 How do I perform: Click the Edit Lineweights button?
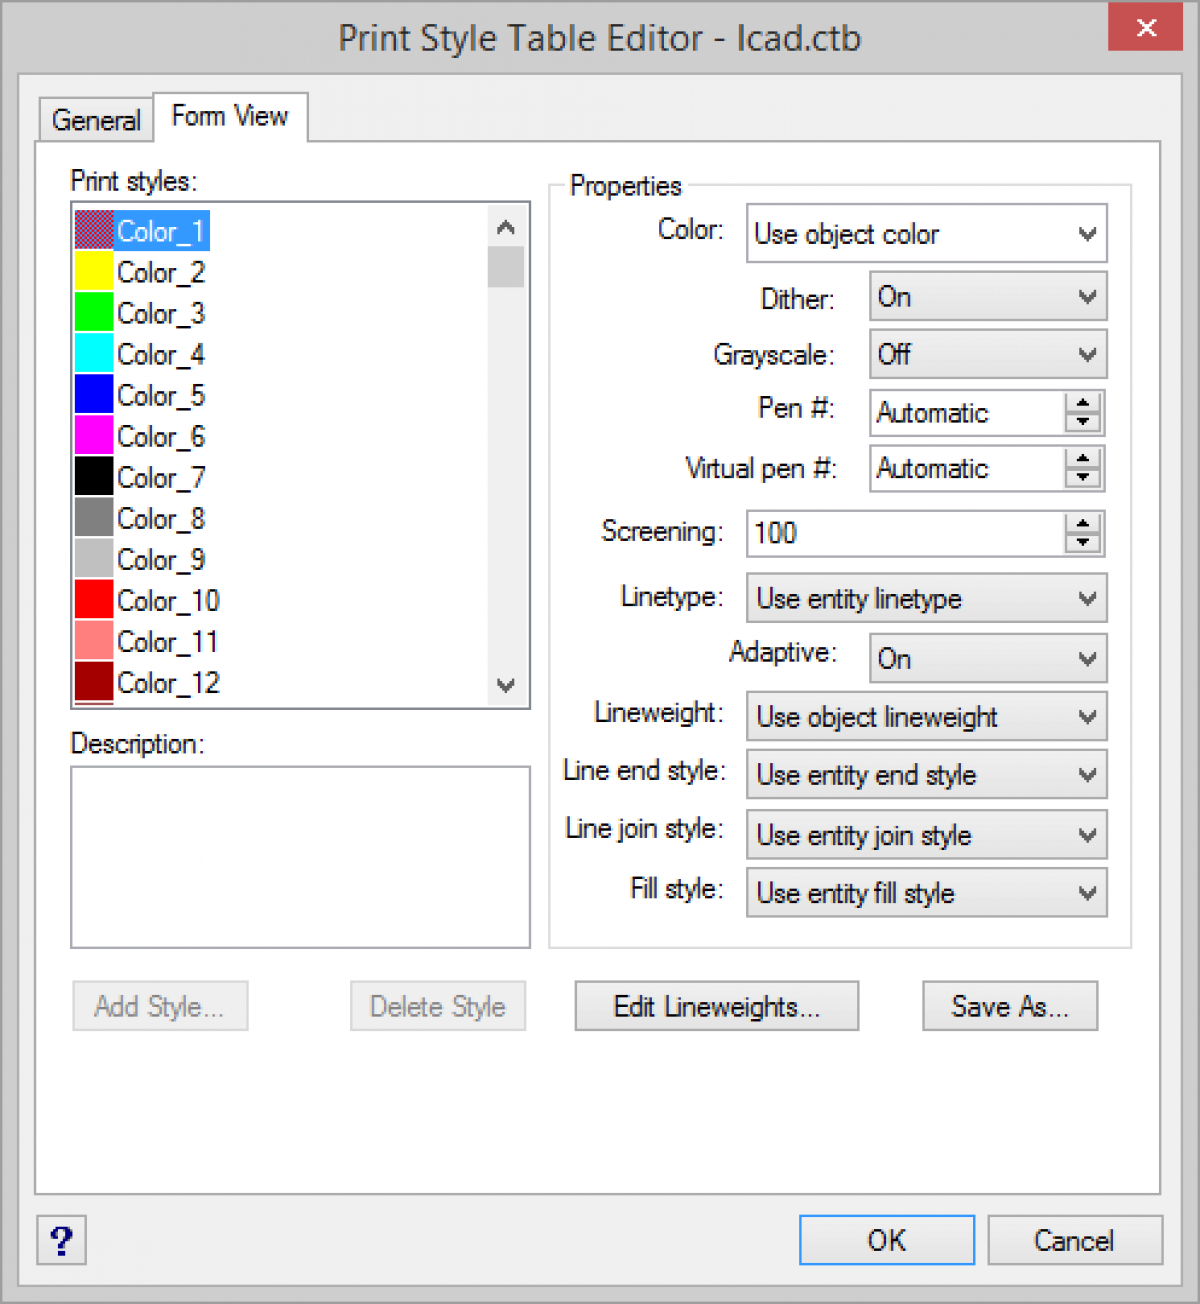tap(716, 1006)
